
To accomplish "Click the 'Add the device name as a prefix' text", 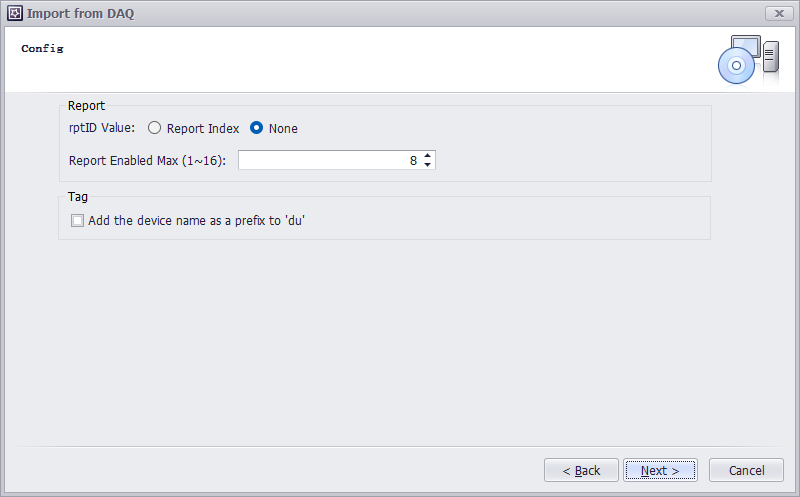I will click(196, 221).
